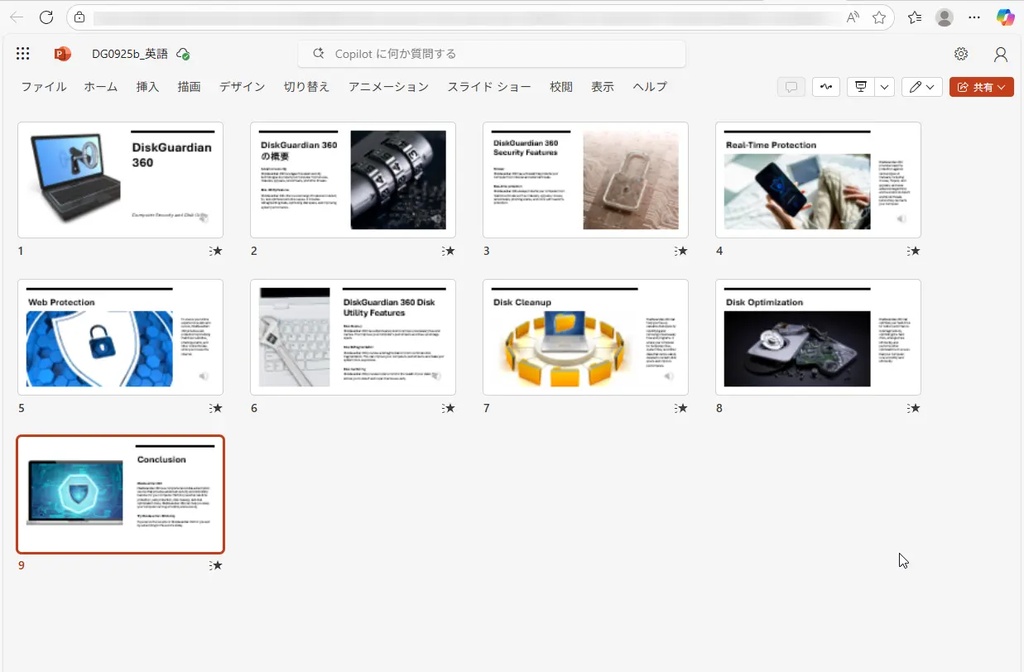Click the transition star under slide 9
1024x672 pixels.
[x=216, y=566]
